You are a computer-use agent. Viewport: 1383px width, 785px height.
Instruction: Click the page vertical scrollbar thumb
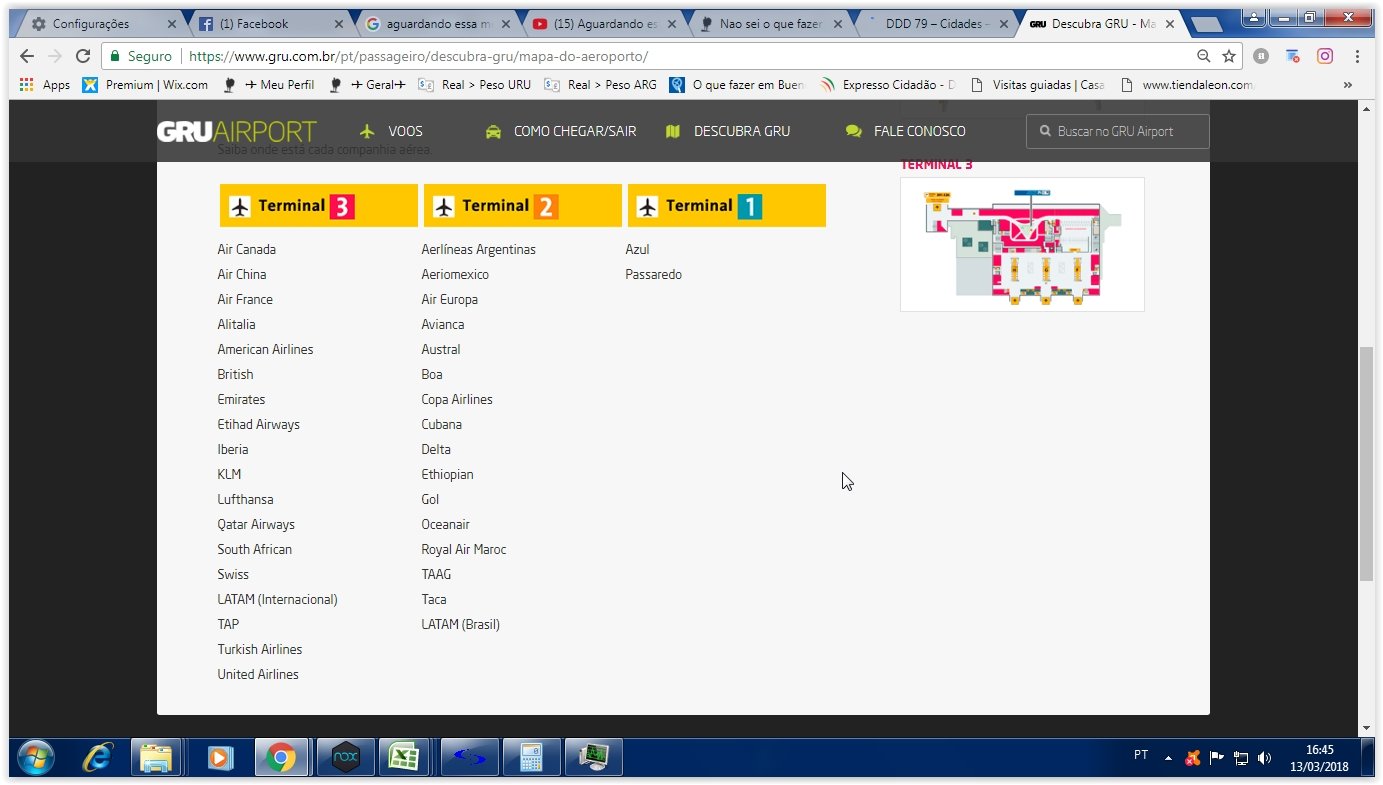click(1366, 464)
